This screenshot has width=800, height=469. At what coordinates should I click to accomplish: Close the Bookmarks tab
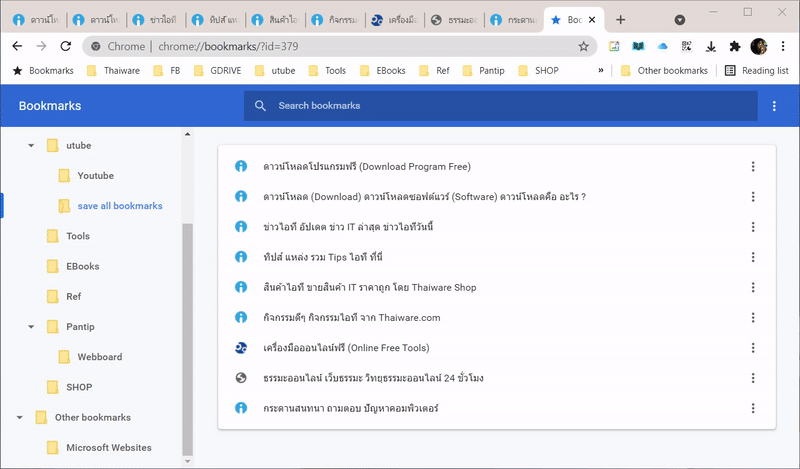tap(592, 20)
